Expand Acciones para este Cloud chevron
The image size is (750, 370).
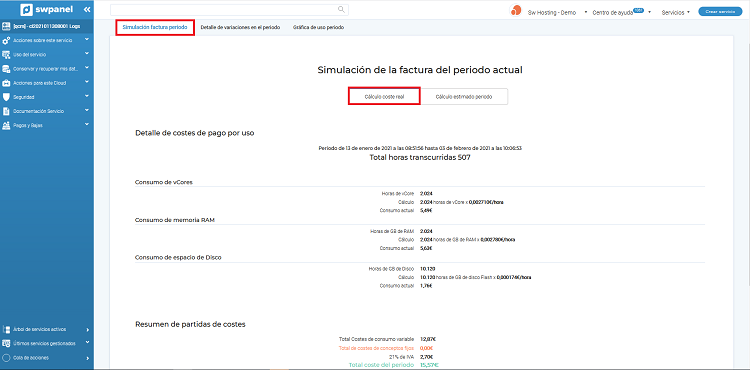tap(87, 82)
